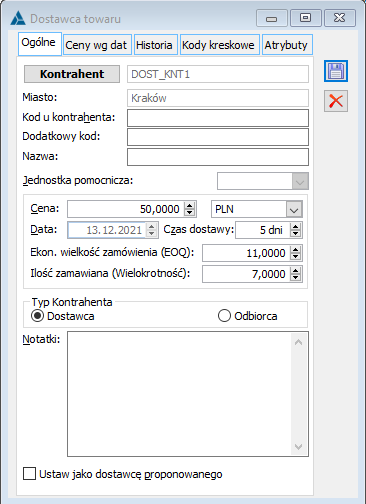Decrease EOQ value with down arrow

click(x=295, y=257)
